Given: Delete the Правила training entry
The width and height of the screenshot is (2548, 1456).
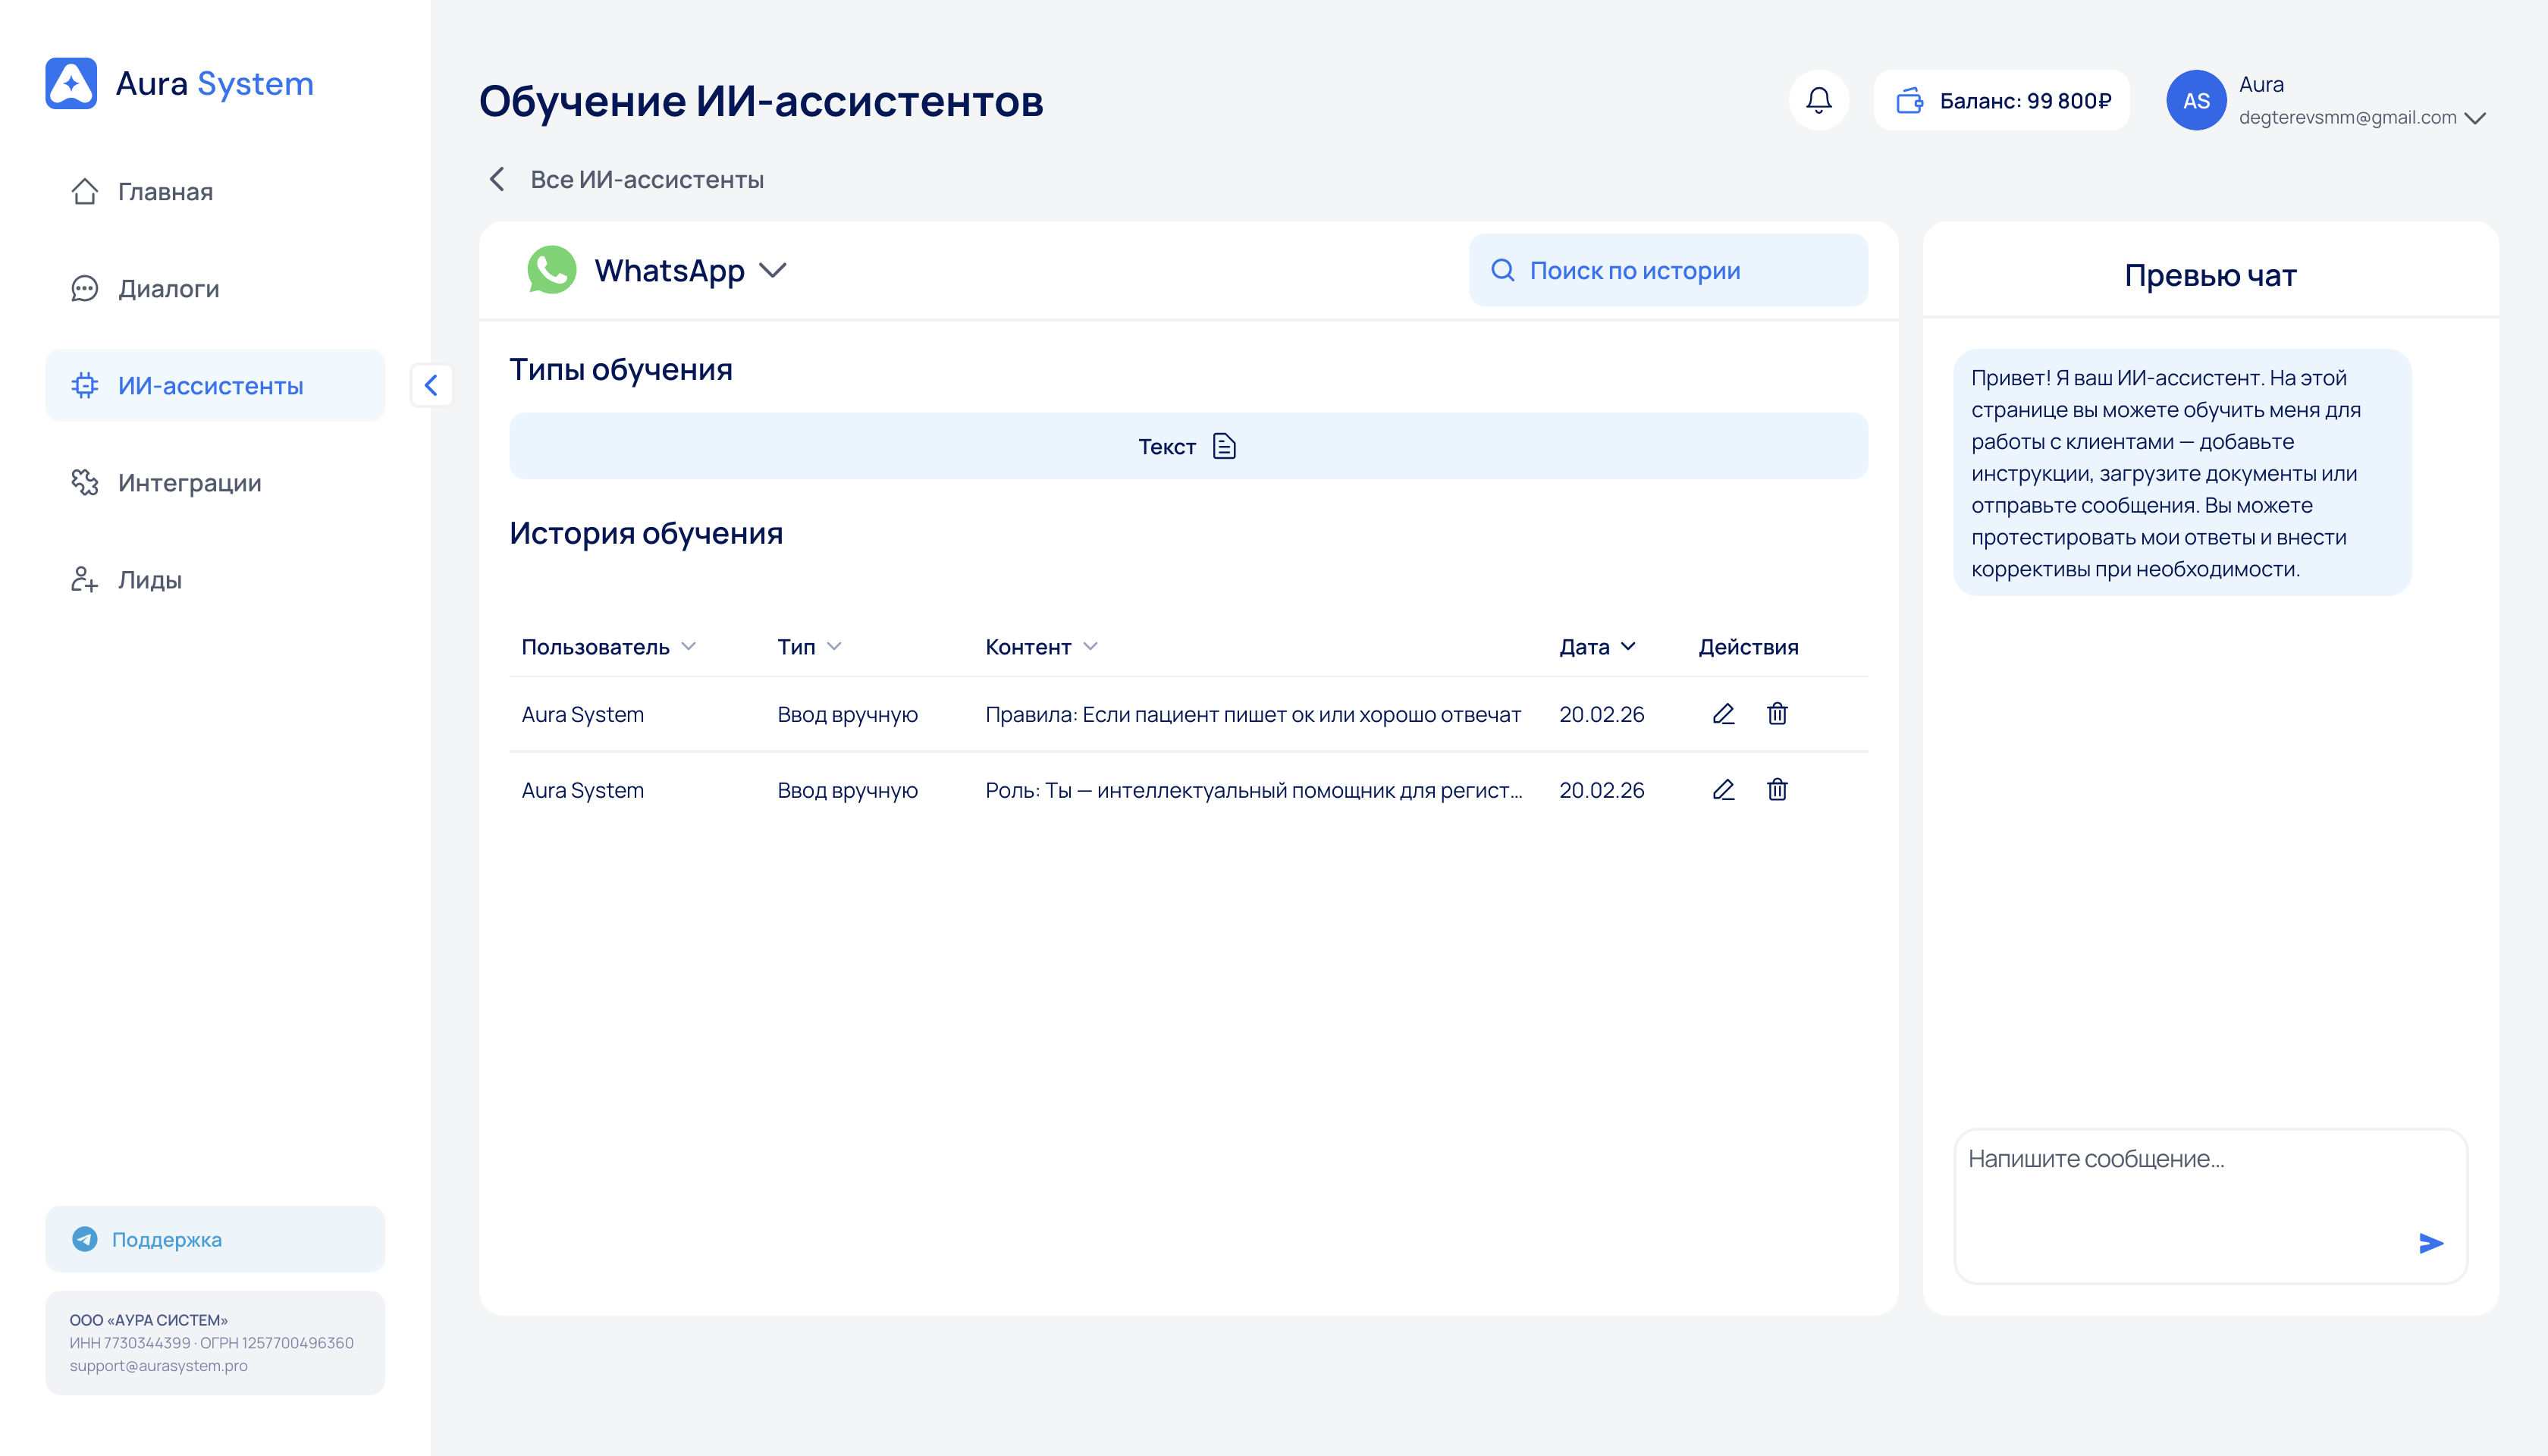Looking at the screenshot, I should (1777, 714).
